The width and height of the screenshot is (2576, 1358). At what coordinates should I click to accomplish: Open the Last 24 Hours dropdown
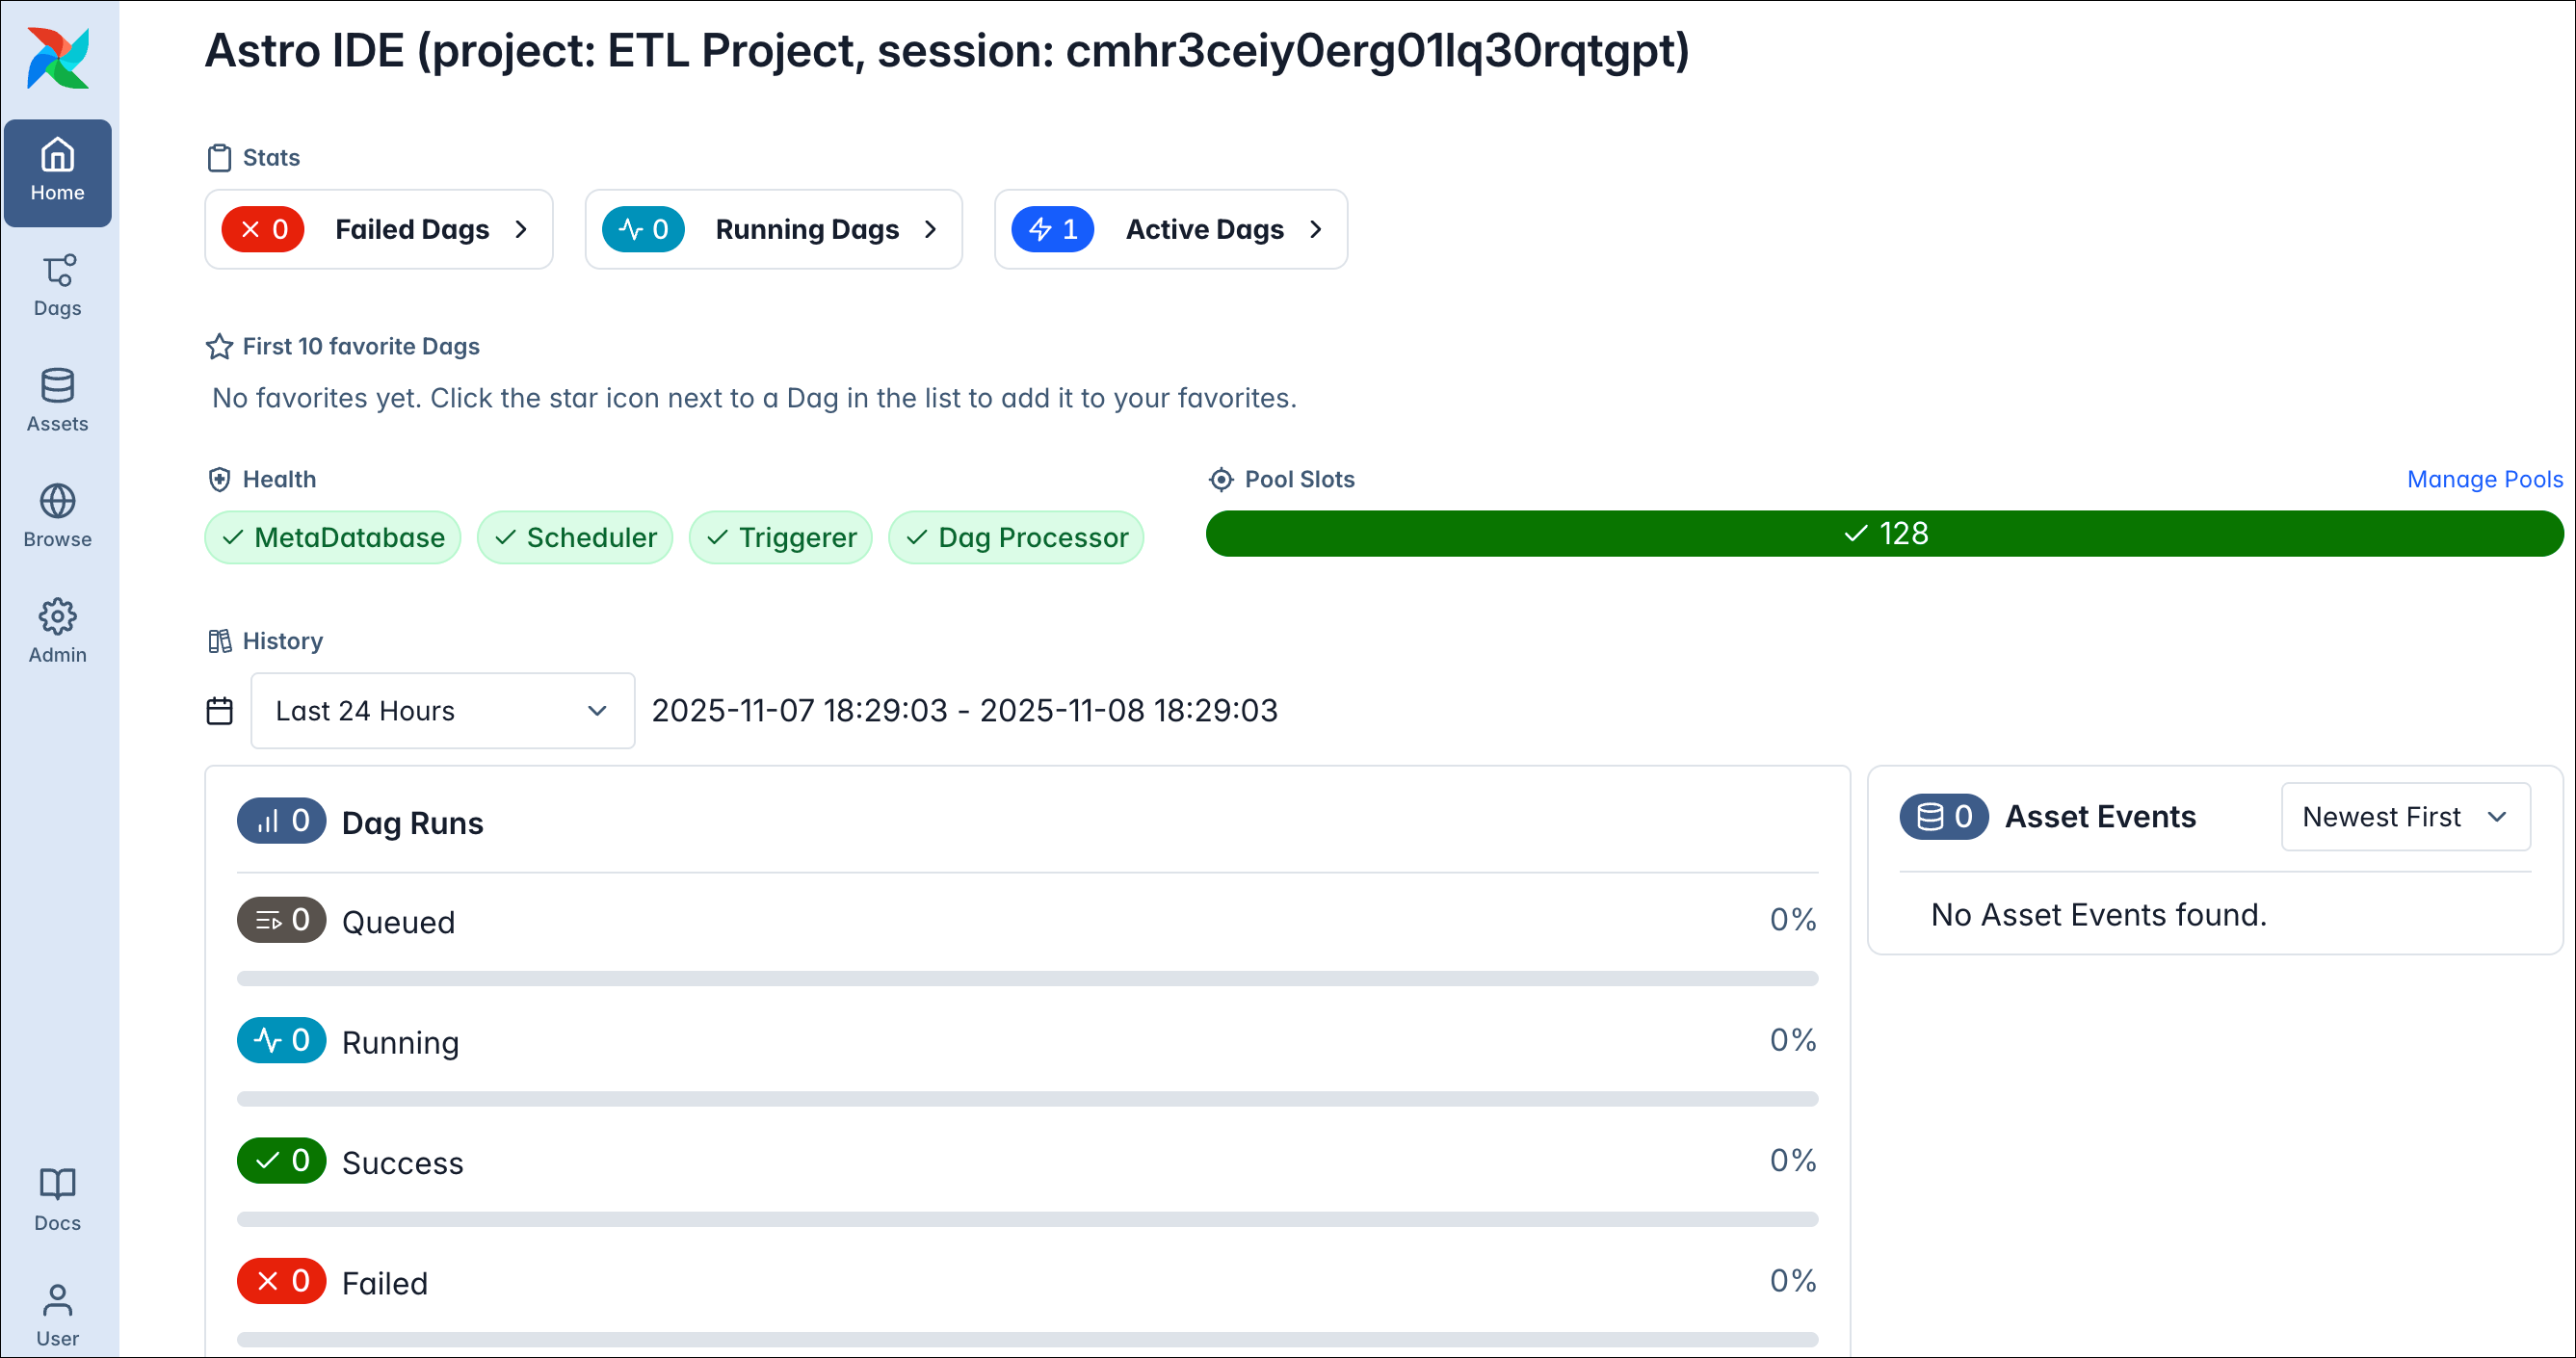click(x=442, y=711)
